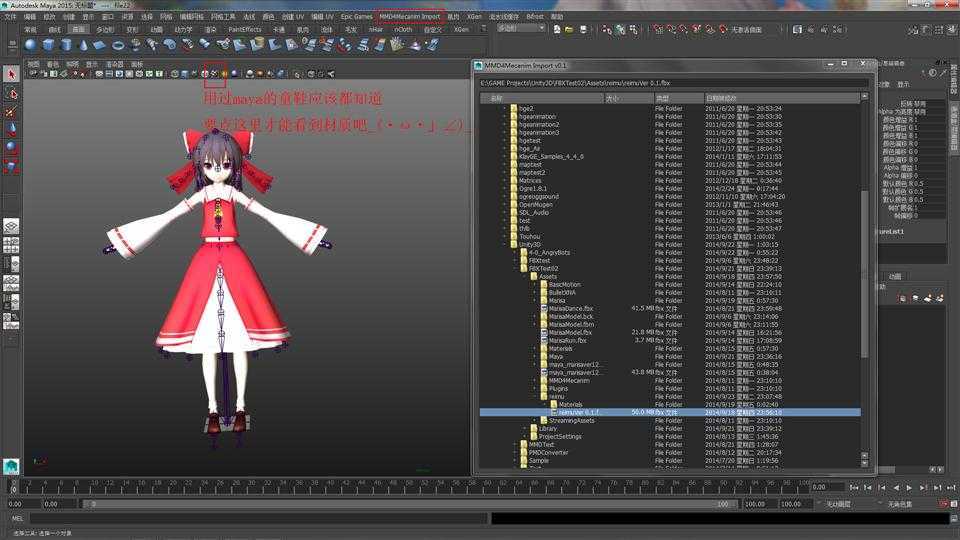This screenshot has width=960, height=540.
Task: Click the type column header in file browser
Action: 678,98
